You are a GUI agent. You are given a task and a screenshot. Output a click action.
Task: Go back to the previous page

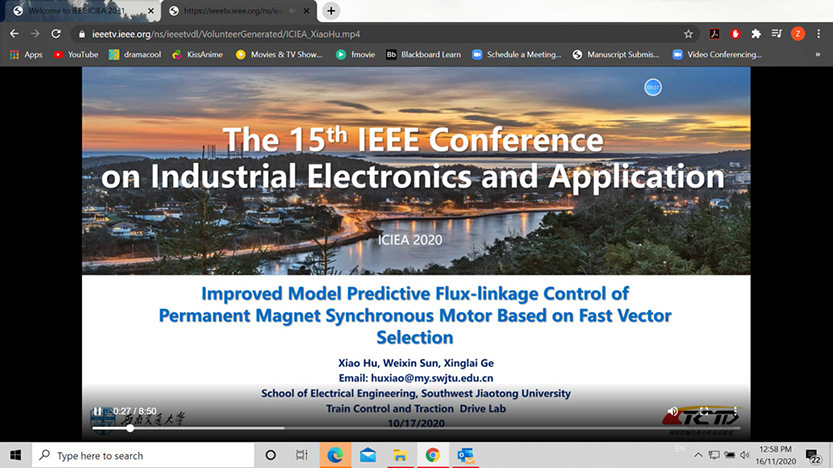click(14, 34)
